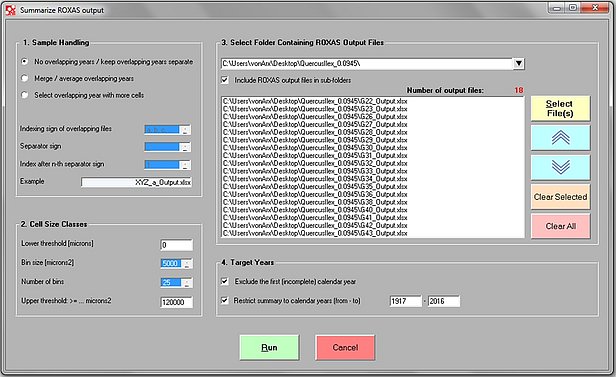The image size is (616, 377).
Task: Click the Upper threshold field showing 120000
Action: pyautogui.click(x=176, y=302)
